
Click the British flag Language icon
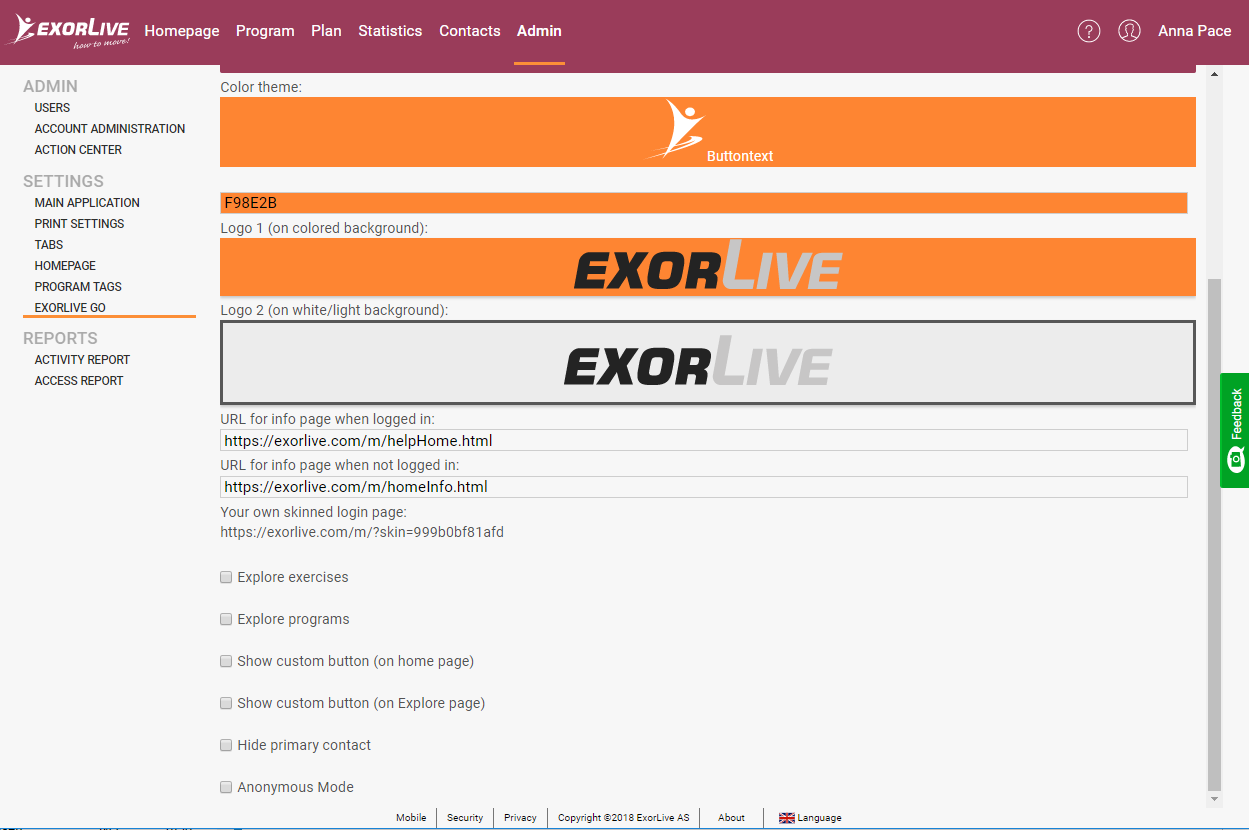pyautogui.click(x=787, y=818)
